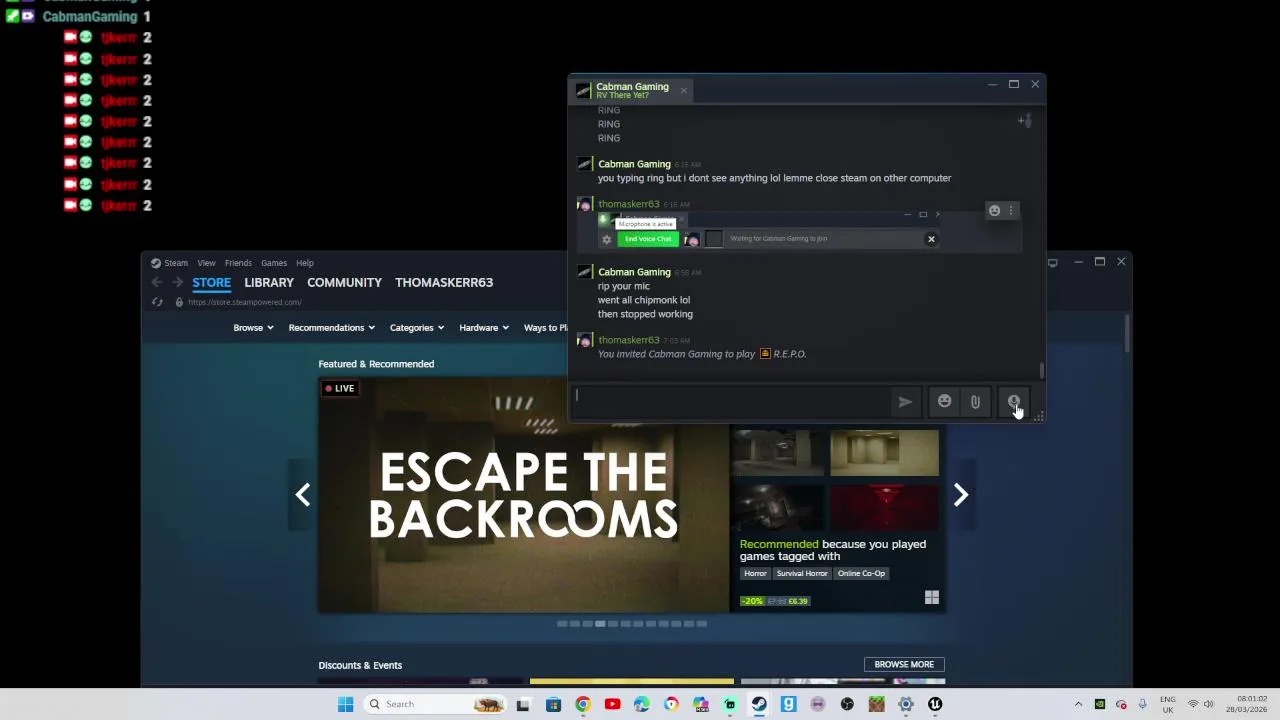The image size is (1280, 720).
Task: Click the BROWSE MORE button
Action: 904,664
